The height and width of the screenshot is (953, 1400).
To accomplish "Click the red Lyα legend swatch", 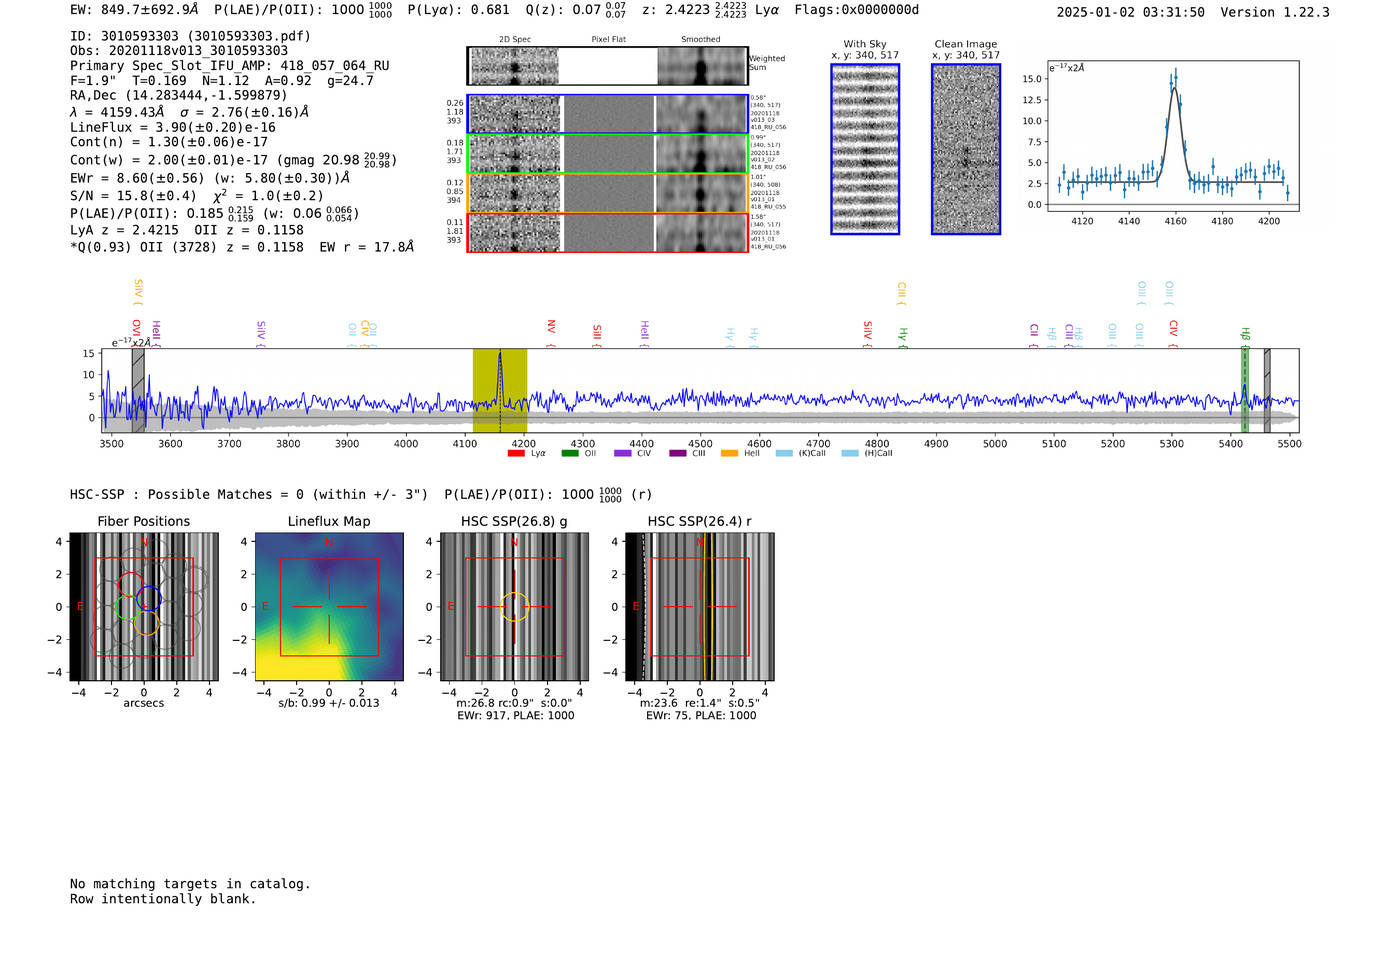I will tap(516, 453).
